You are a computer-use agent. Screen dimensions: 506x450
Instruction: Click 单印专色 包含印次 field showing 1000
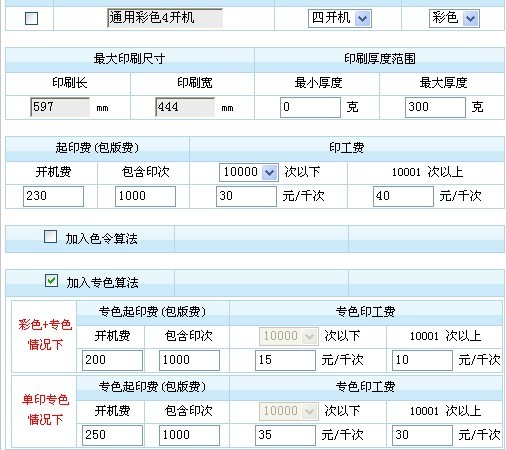(189, 435)
